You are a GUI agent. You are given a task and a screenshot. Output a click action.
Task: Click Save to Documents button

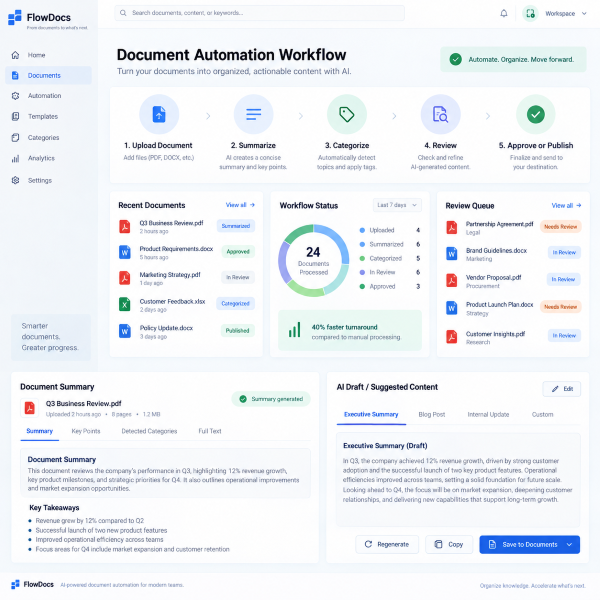530,544
